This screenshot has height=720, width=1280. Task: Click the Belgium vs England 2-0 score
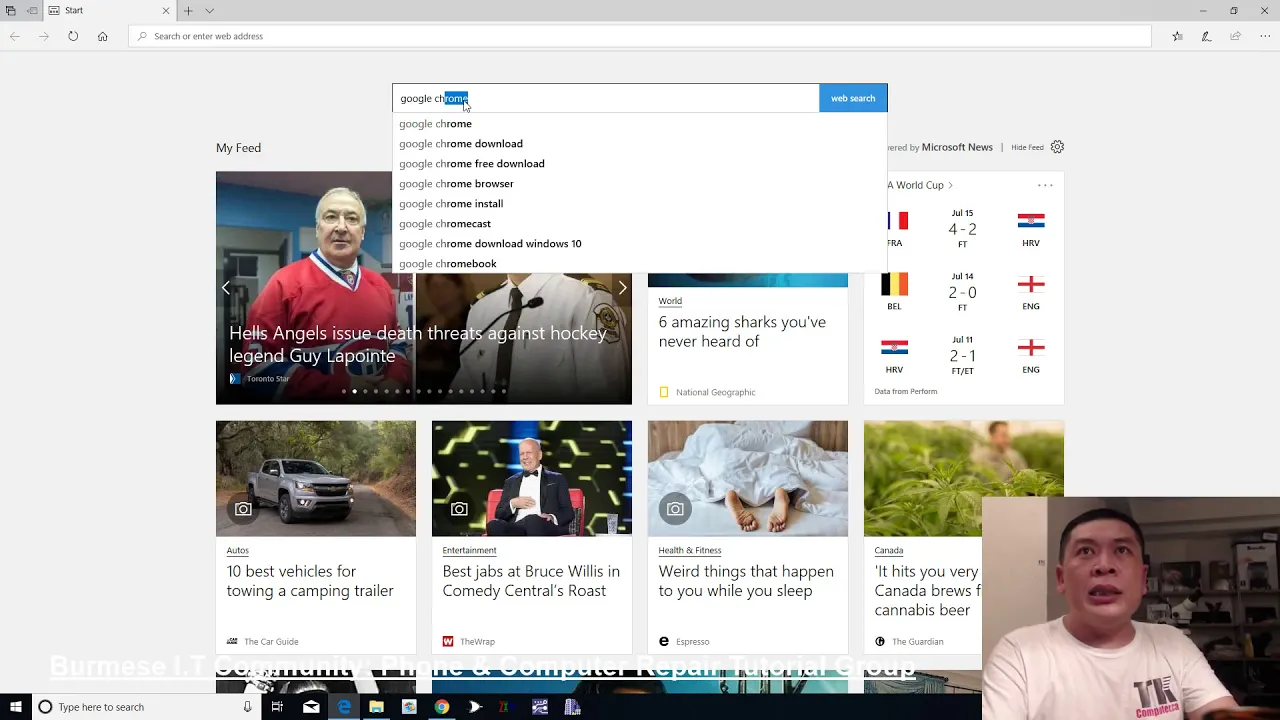pos(962,292)
